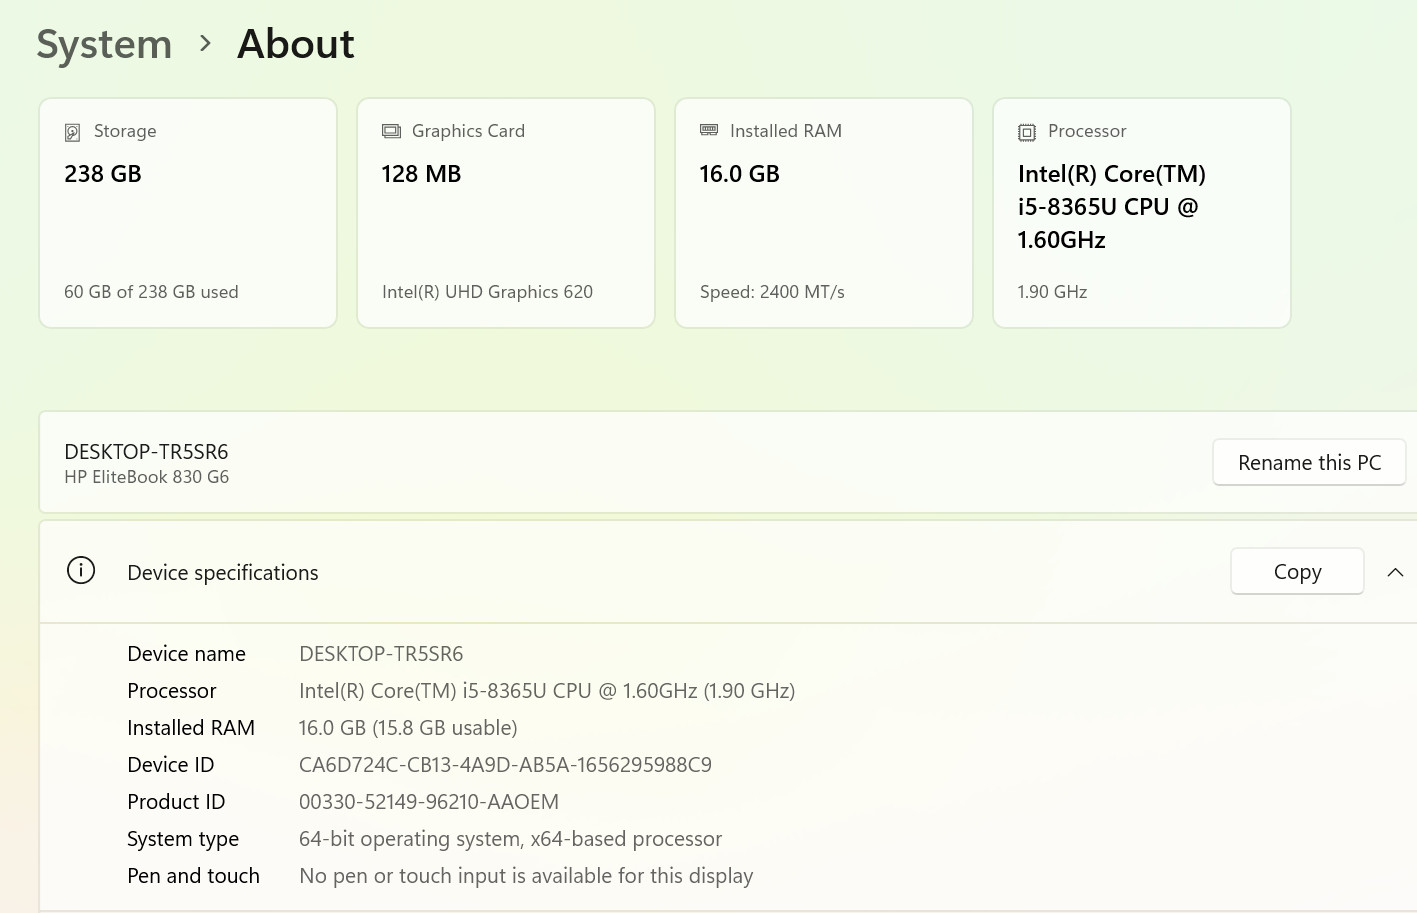Select the '1.90 GHz' text in Processor card

1052,292
